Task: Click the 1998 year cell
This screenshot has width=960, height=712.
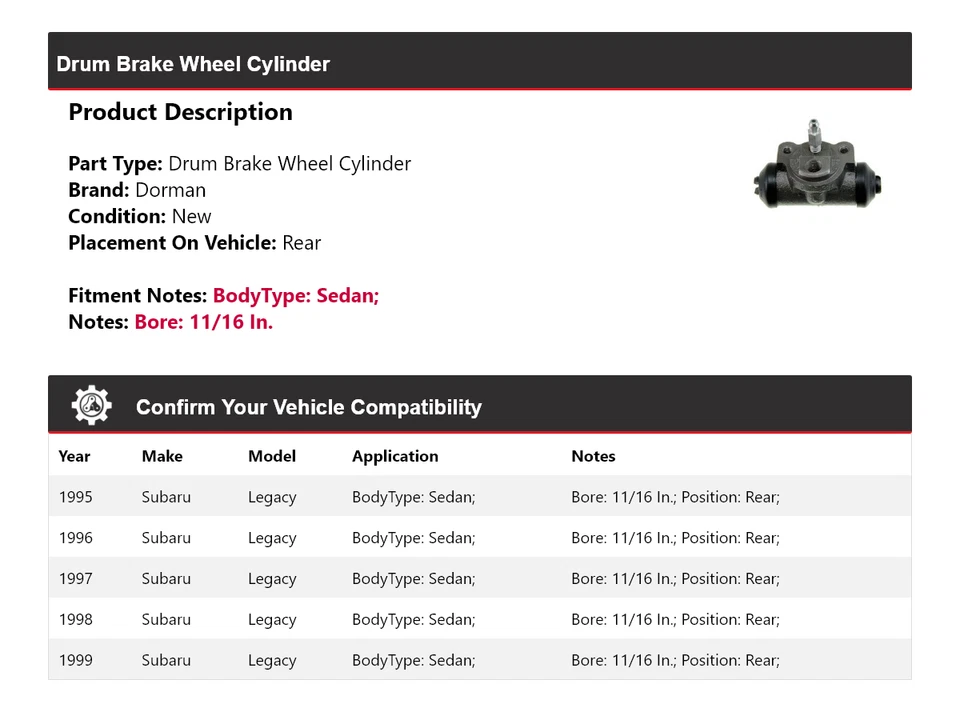Action: tap(75, 620)
